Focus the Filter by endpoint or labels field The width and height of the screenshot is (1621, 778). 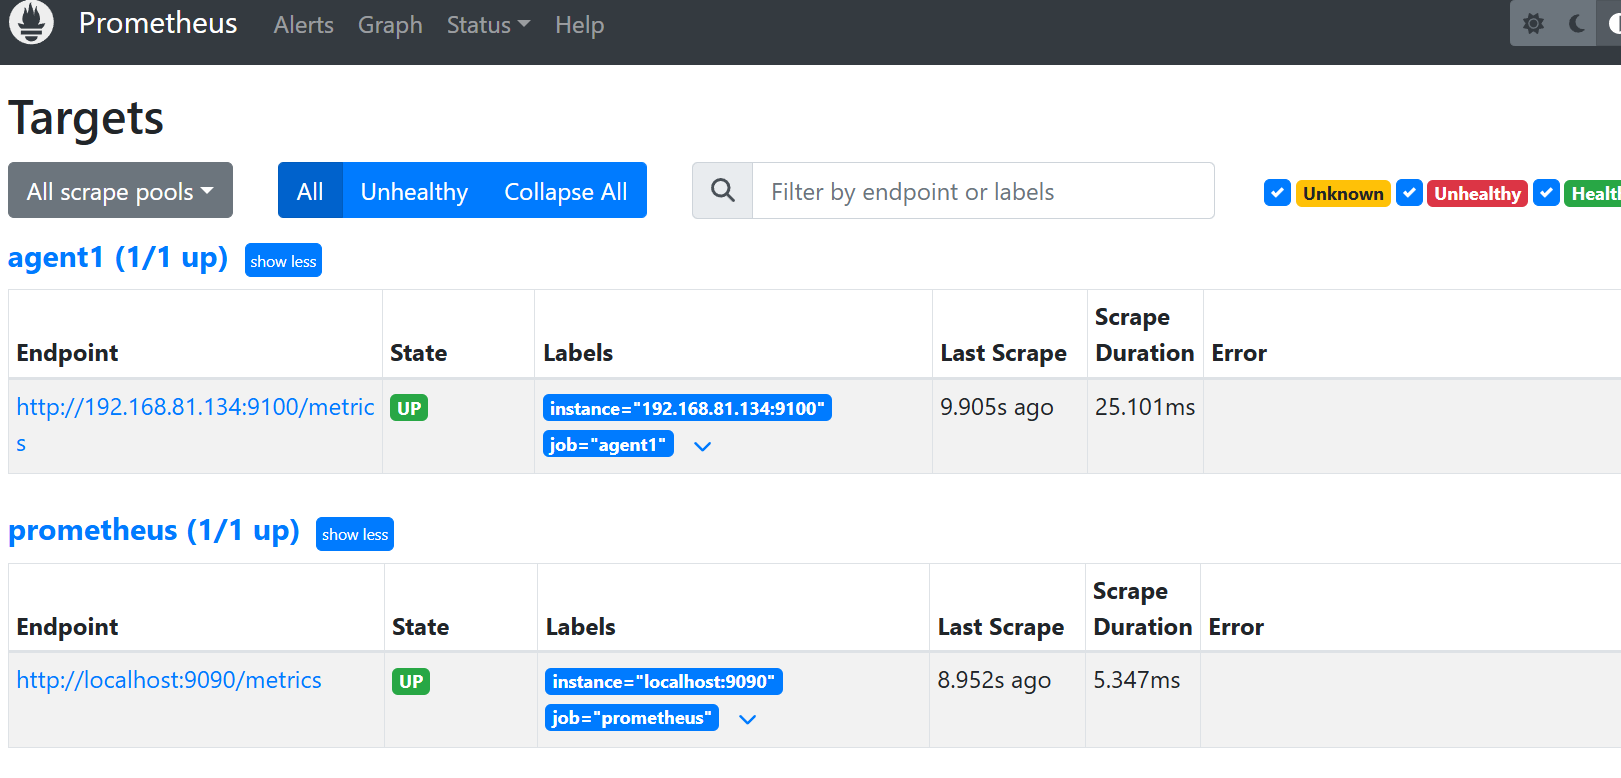(x=983, y=190)
